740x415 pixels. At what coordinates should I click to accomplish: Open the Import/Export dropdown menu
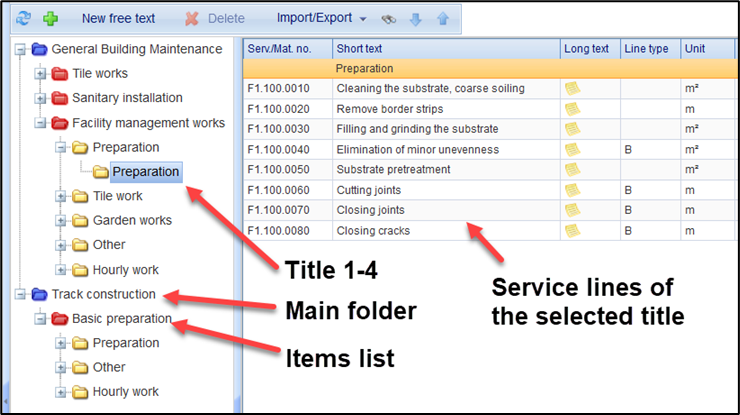(321, 18)
